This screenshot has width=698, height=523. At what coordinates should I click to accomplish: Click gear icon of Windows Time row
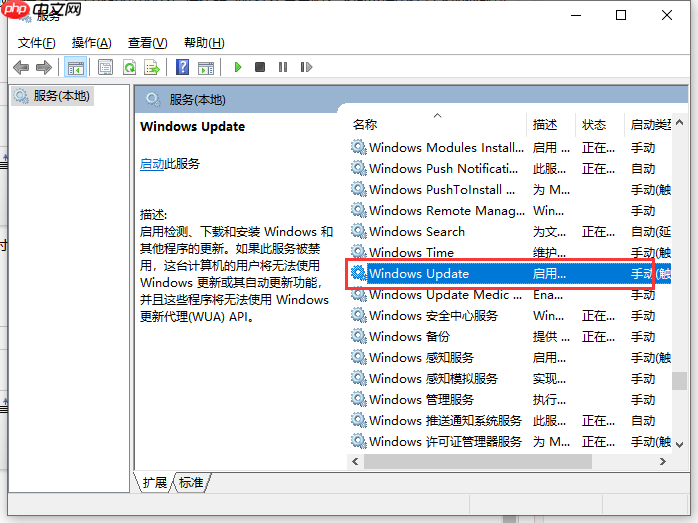point(358,251)
